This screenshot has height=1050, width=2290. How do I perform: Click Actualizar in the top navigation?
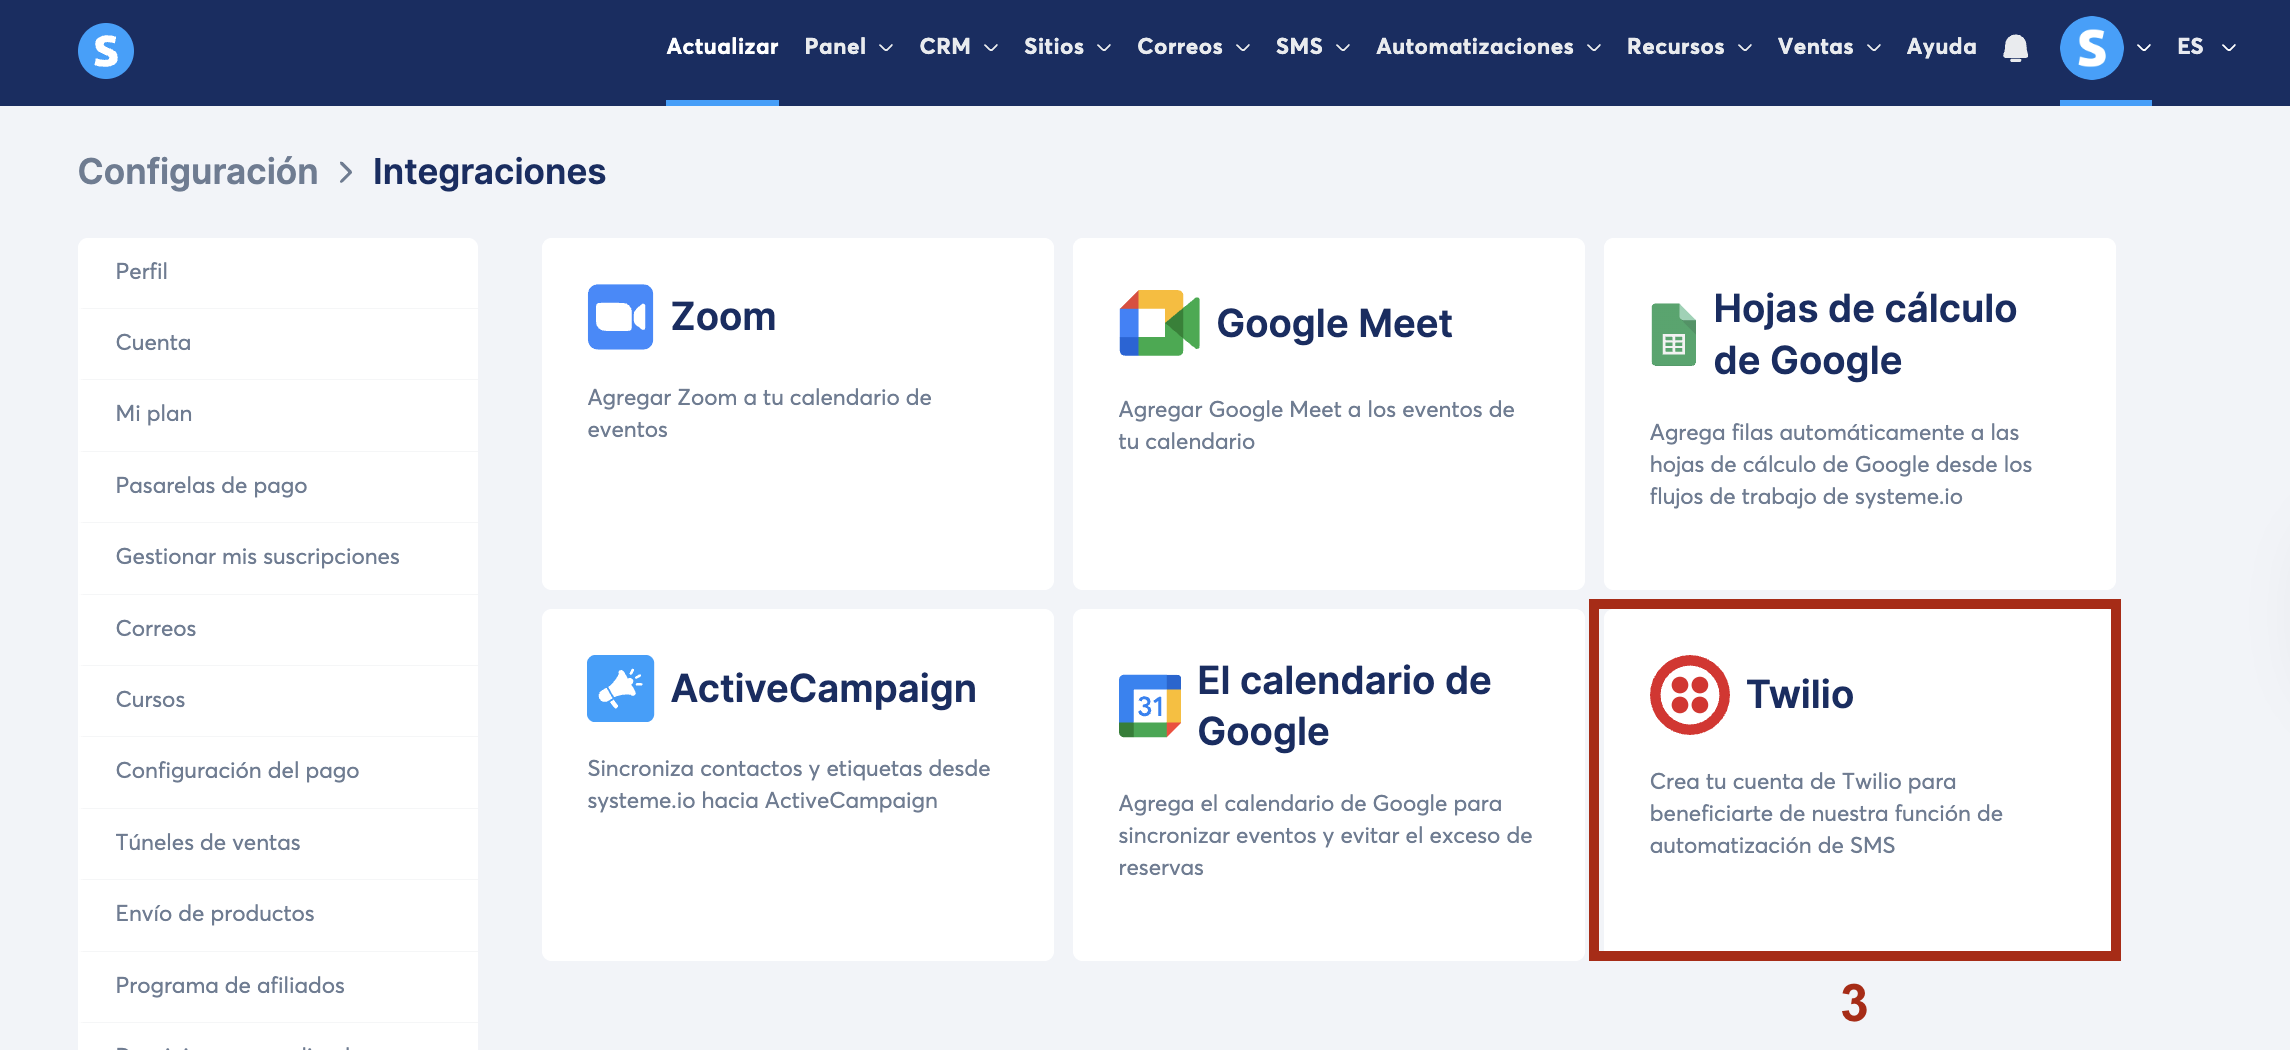tap(722, 47)
